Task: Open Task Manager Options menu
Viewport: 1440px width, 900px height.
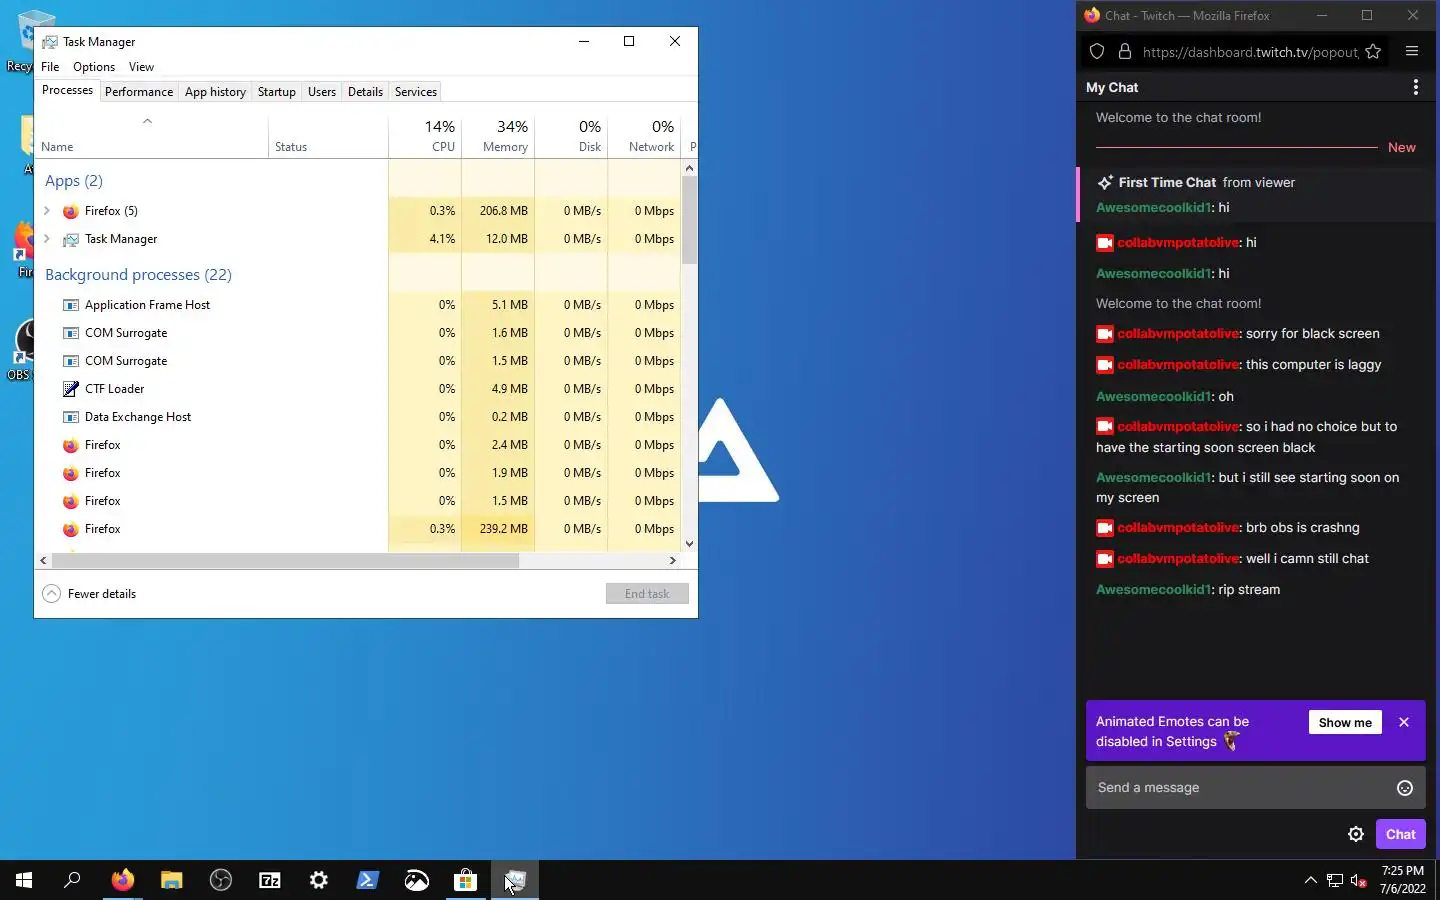Action: 94,67
